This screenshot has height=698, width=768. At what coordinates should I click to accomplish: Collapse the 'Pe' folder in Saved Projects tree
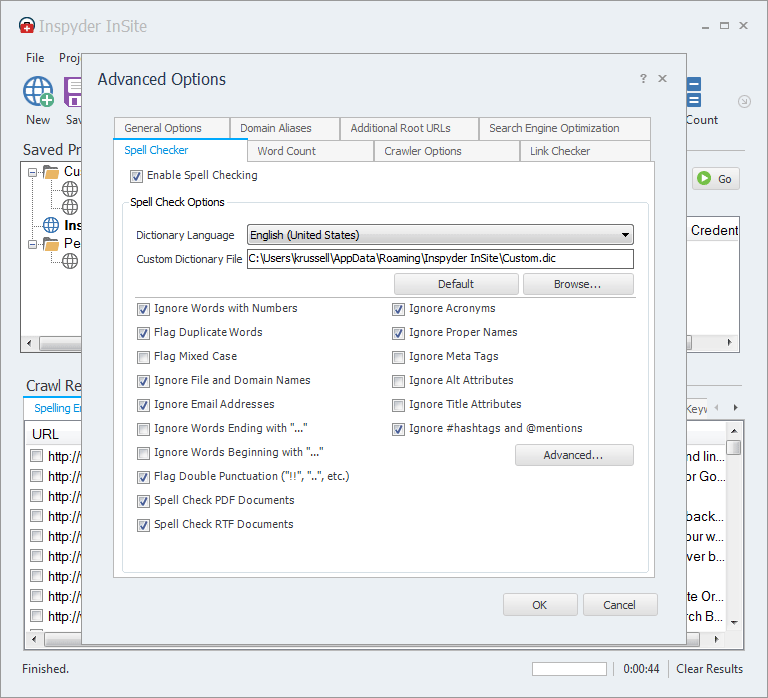point(32,243)
